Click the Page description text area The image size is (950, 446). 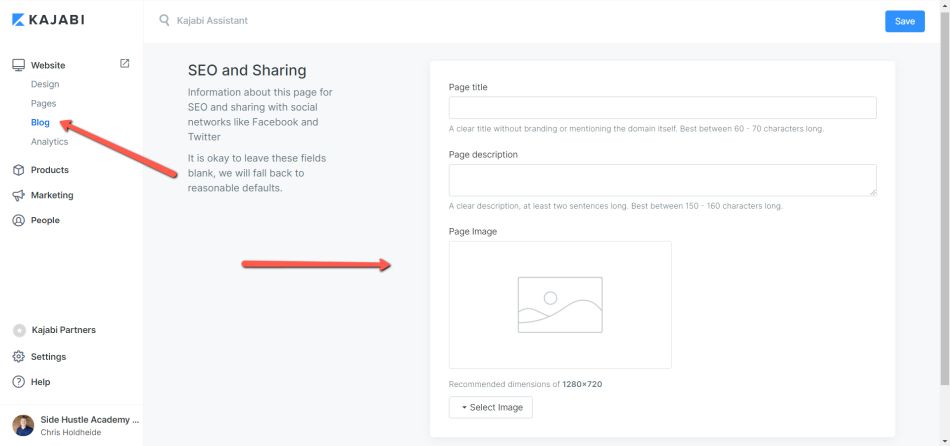[x=662, y=180]
